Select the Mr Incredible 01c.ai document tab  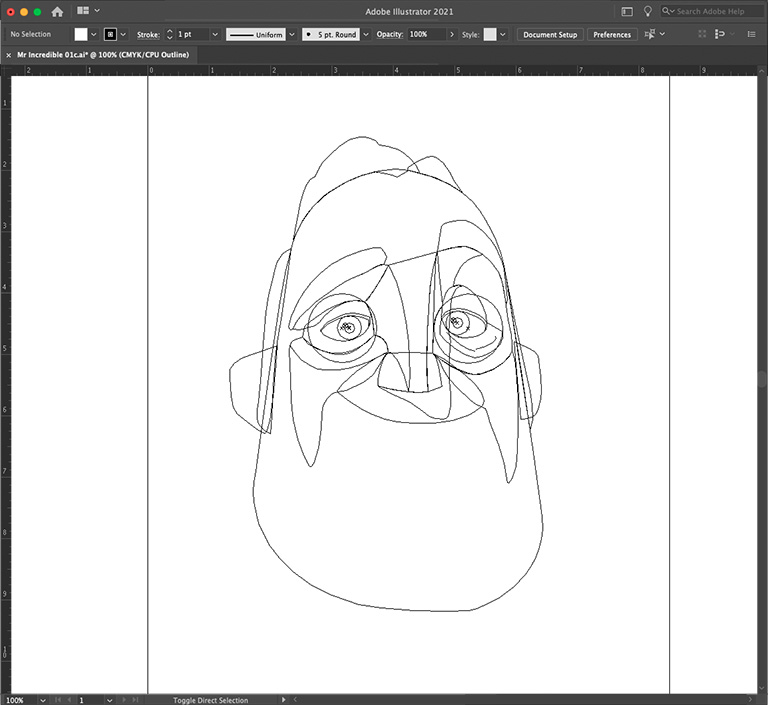103,55
